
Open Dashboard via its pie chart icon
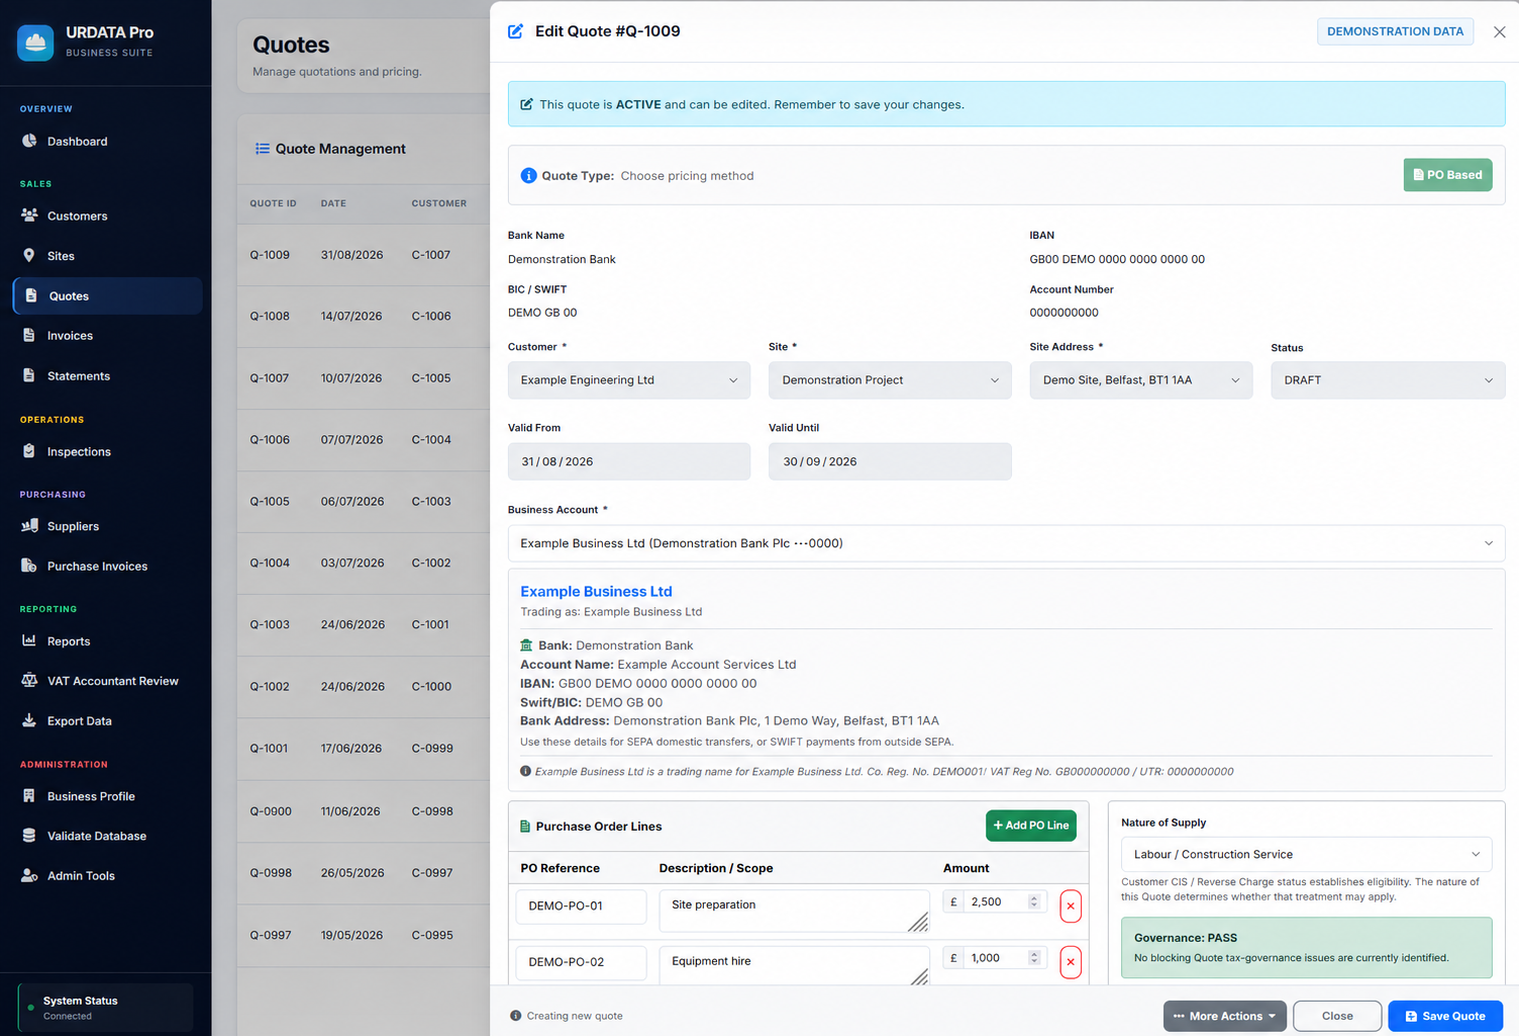pyautogui.click(x=29, y=141)
